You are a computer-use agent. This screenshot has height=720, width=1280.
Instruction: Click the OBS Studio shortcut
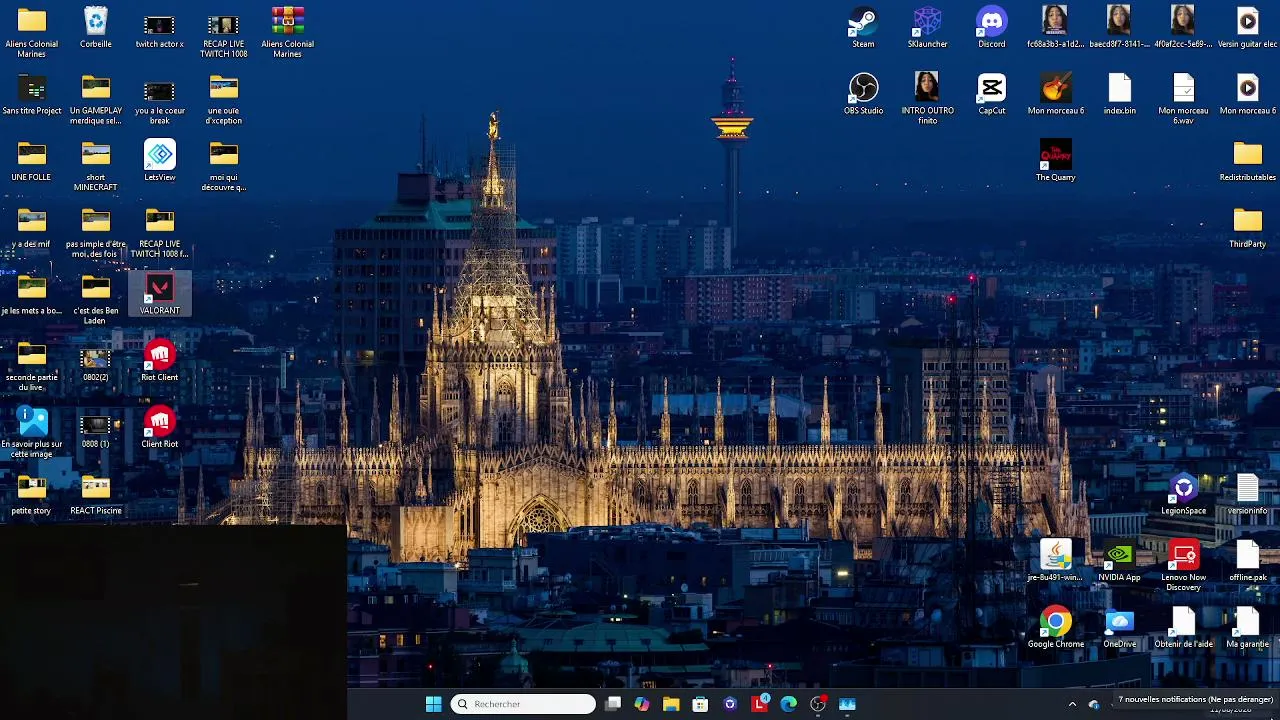pyautogui.click(x=863, y=88)
